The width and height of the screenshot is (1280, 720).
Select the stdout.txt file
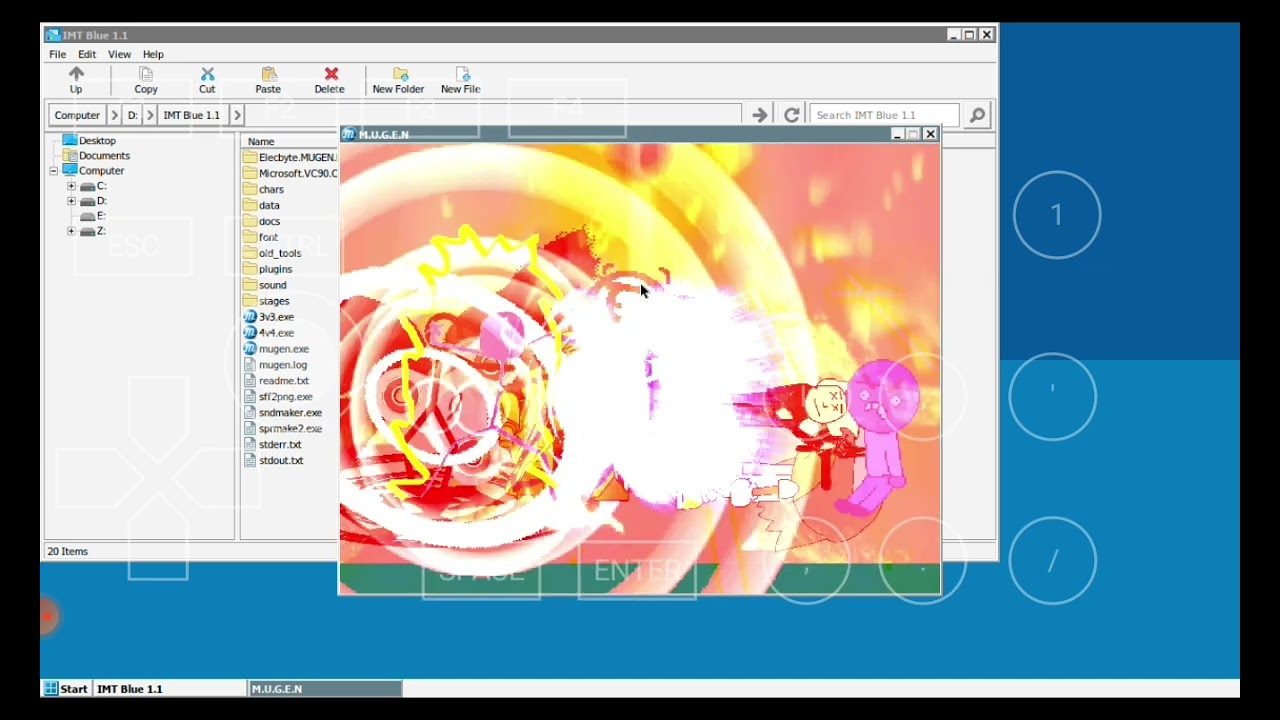[273, 461]
